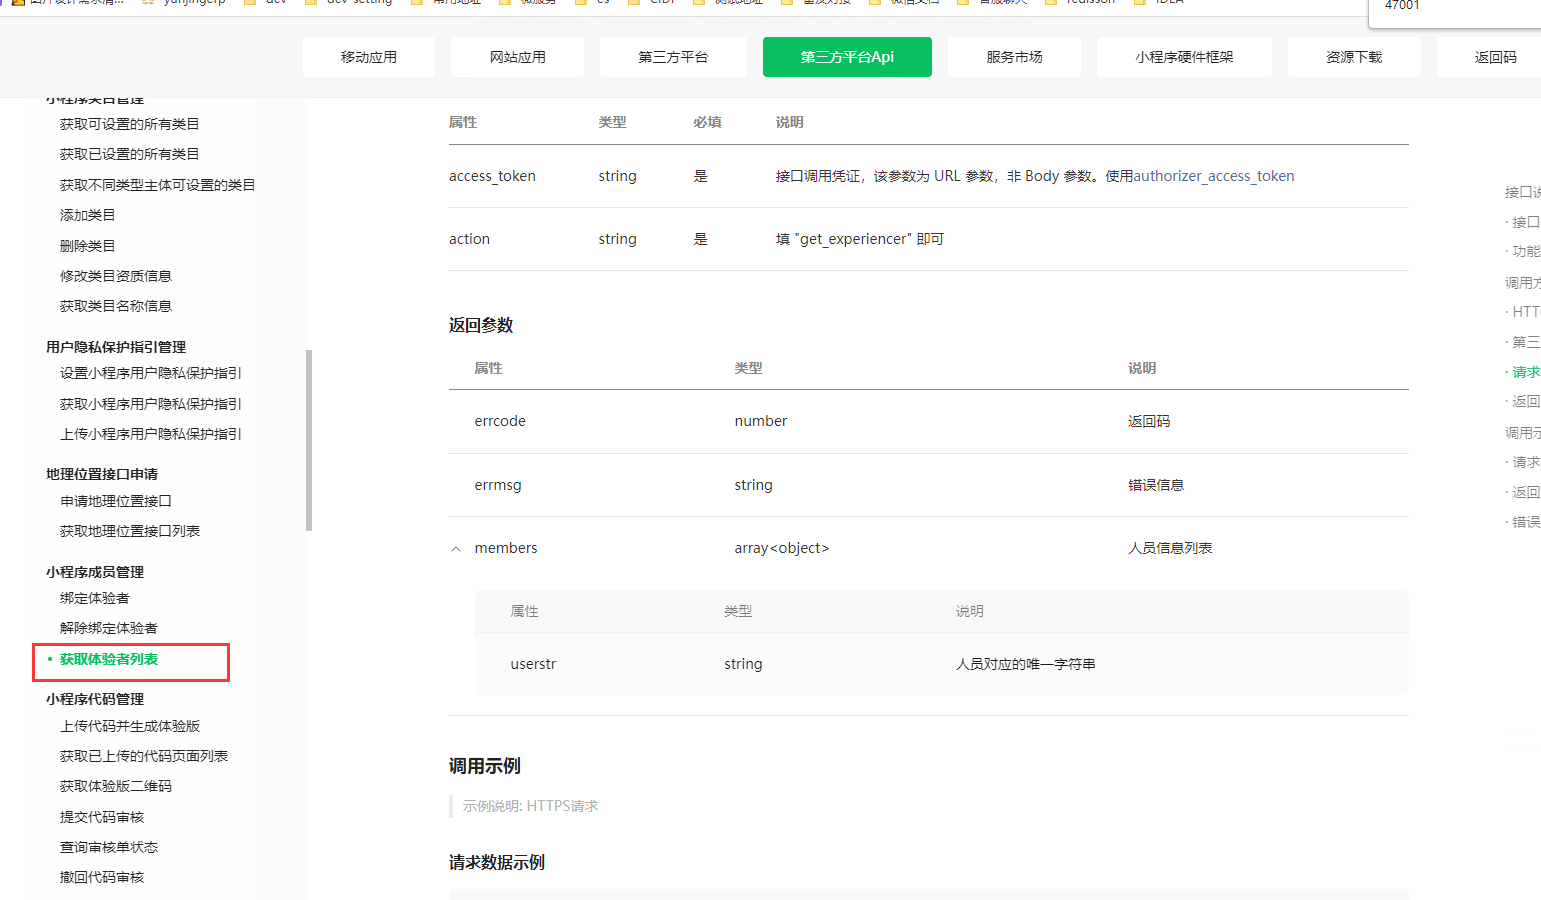This screenshot has width=1541, height=900.
Task: Open the 添加类目 page
Action: coord(88,215)
